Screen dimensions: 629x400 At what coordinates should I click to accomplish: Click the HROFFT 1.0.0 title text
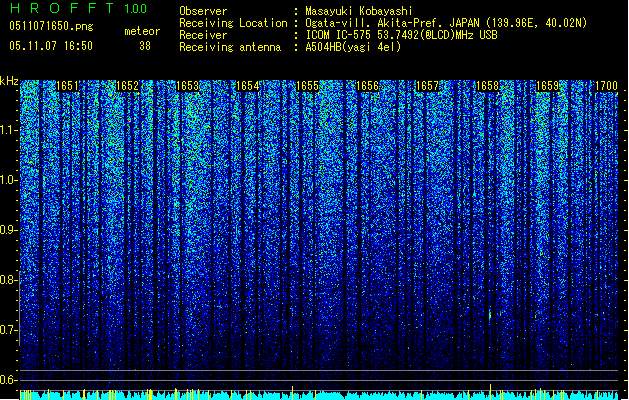tap(79, 8)
